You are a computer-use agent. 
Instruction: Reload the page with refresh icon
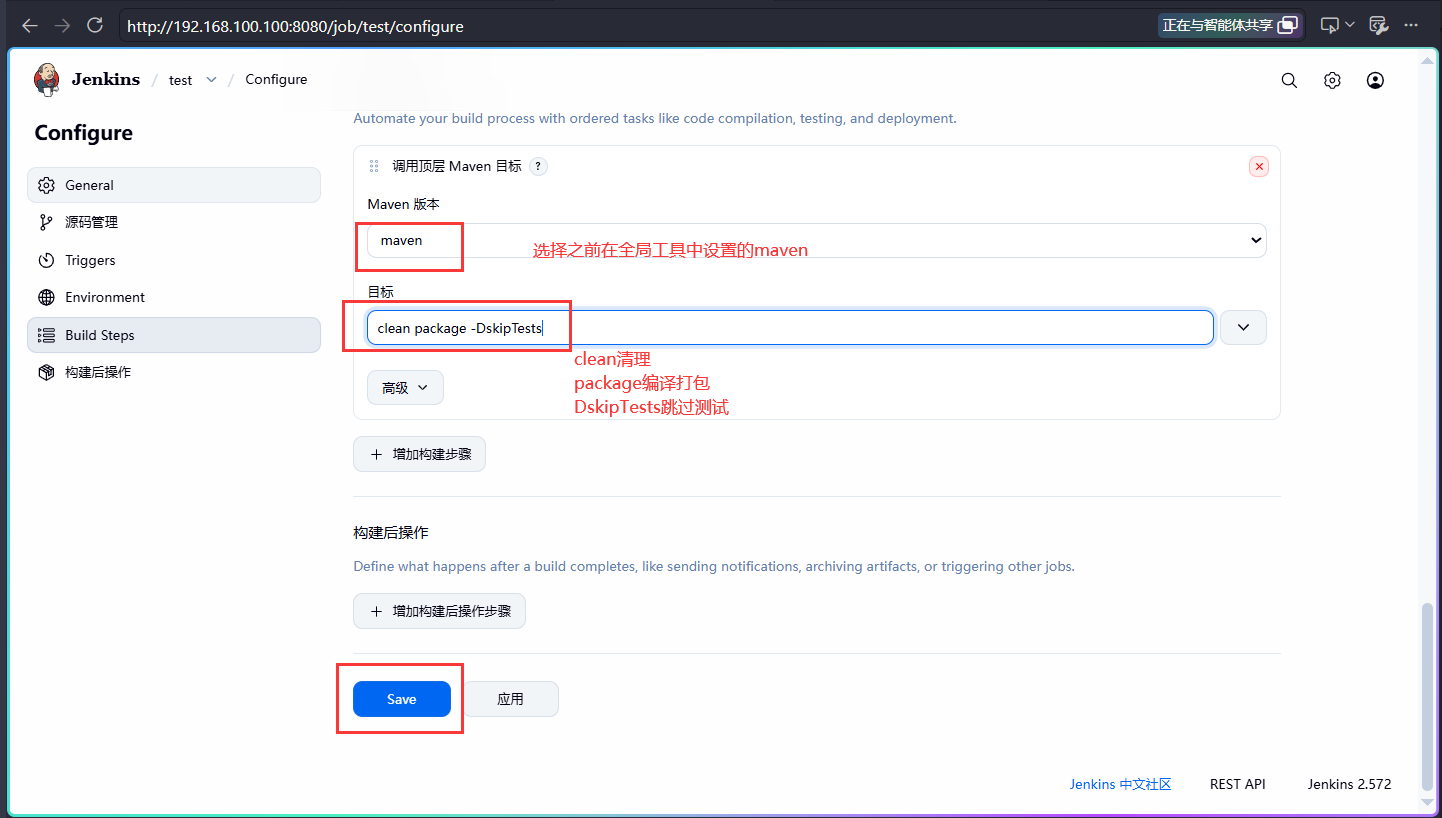(x=95, y=26)
